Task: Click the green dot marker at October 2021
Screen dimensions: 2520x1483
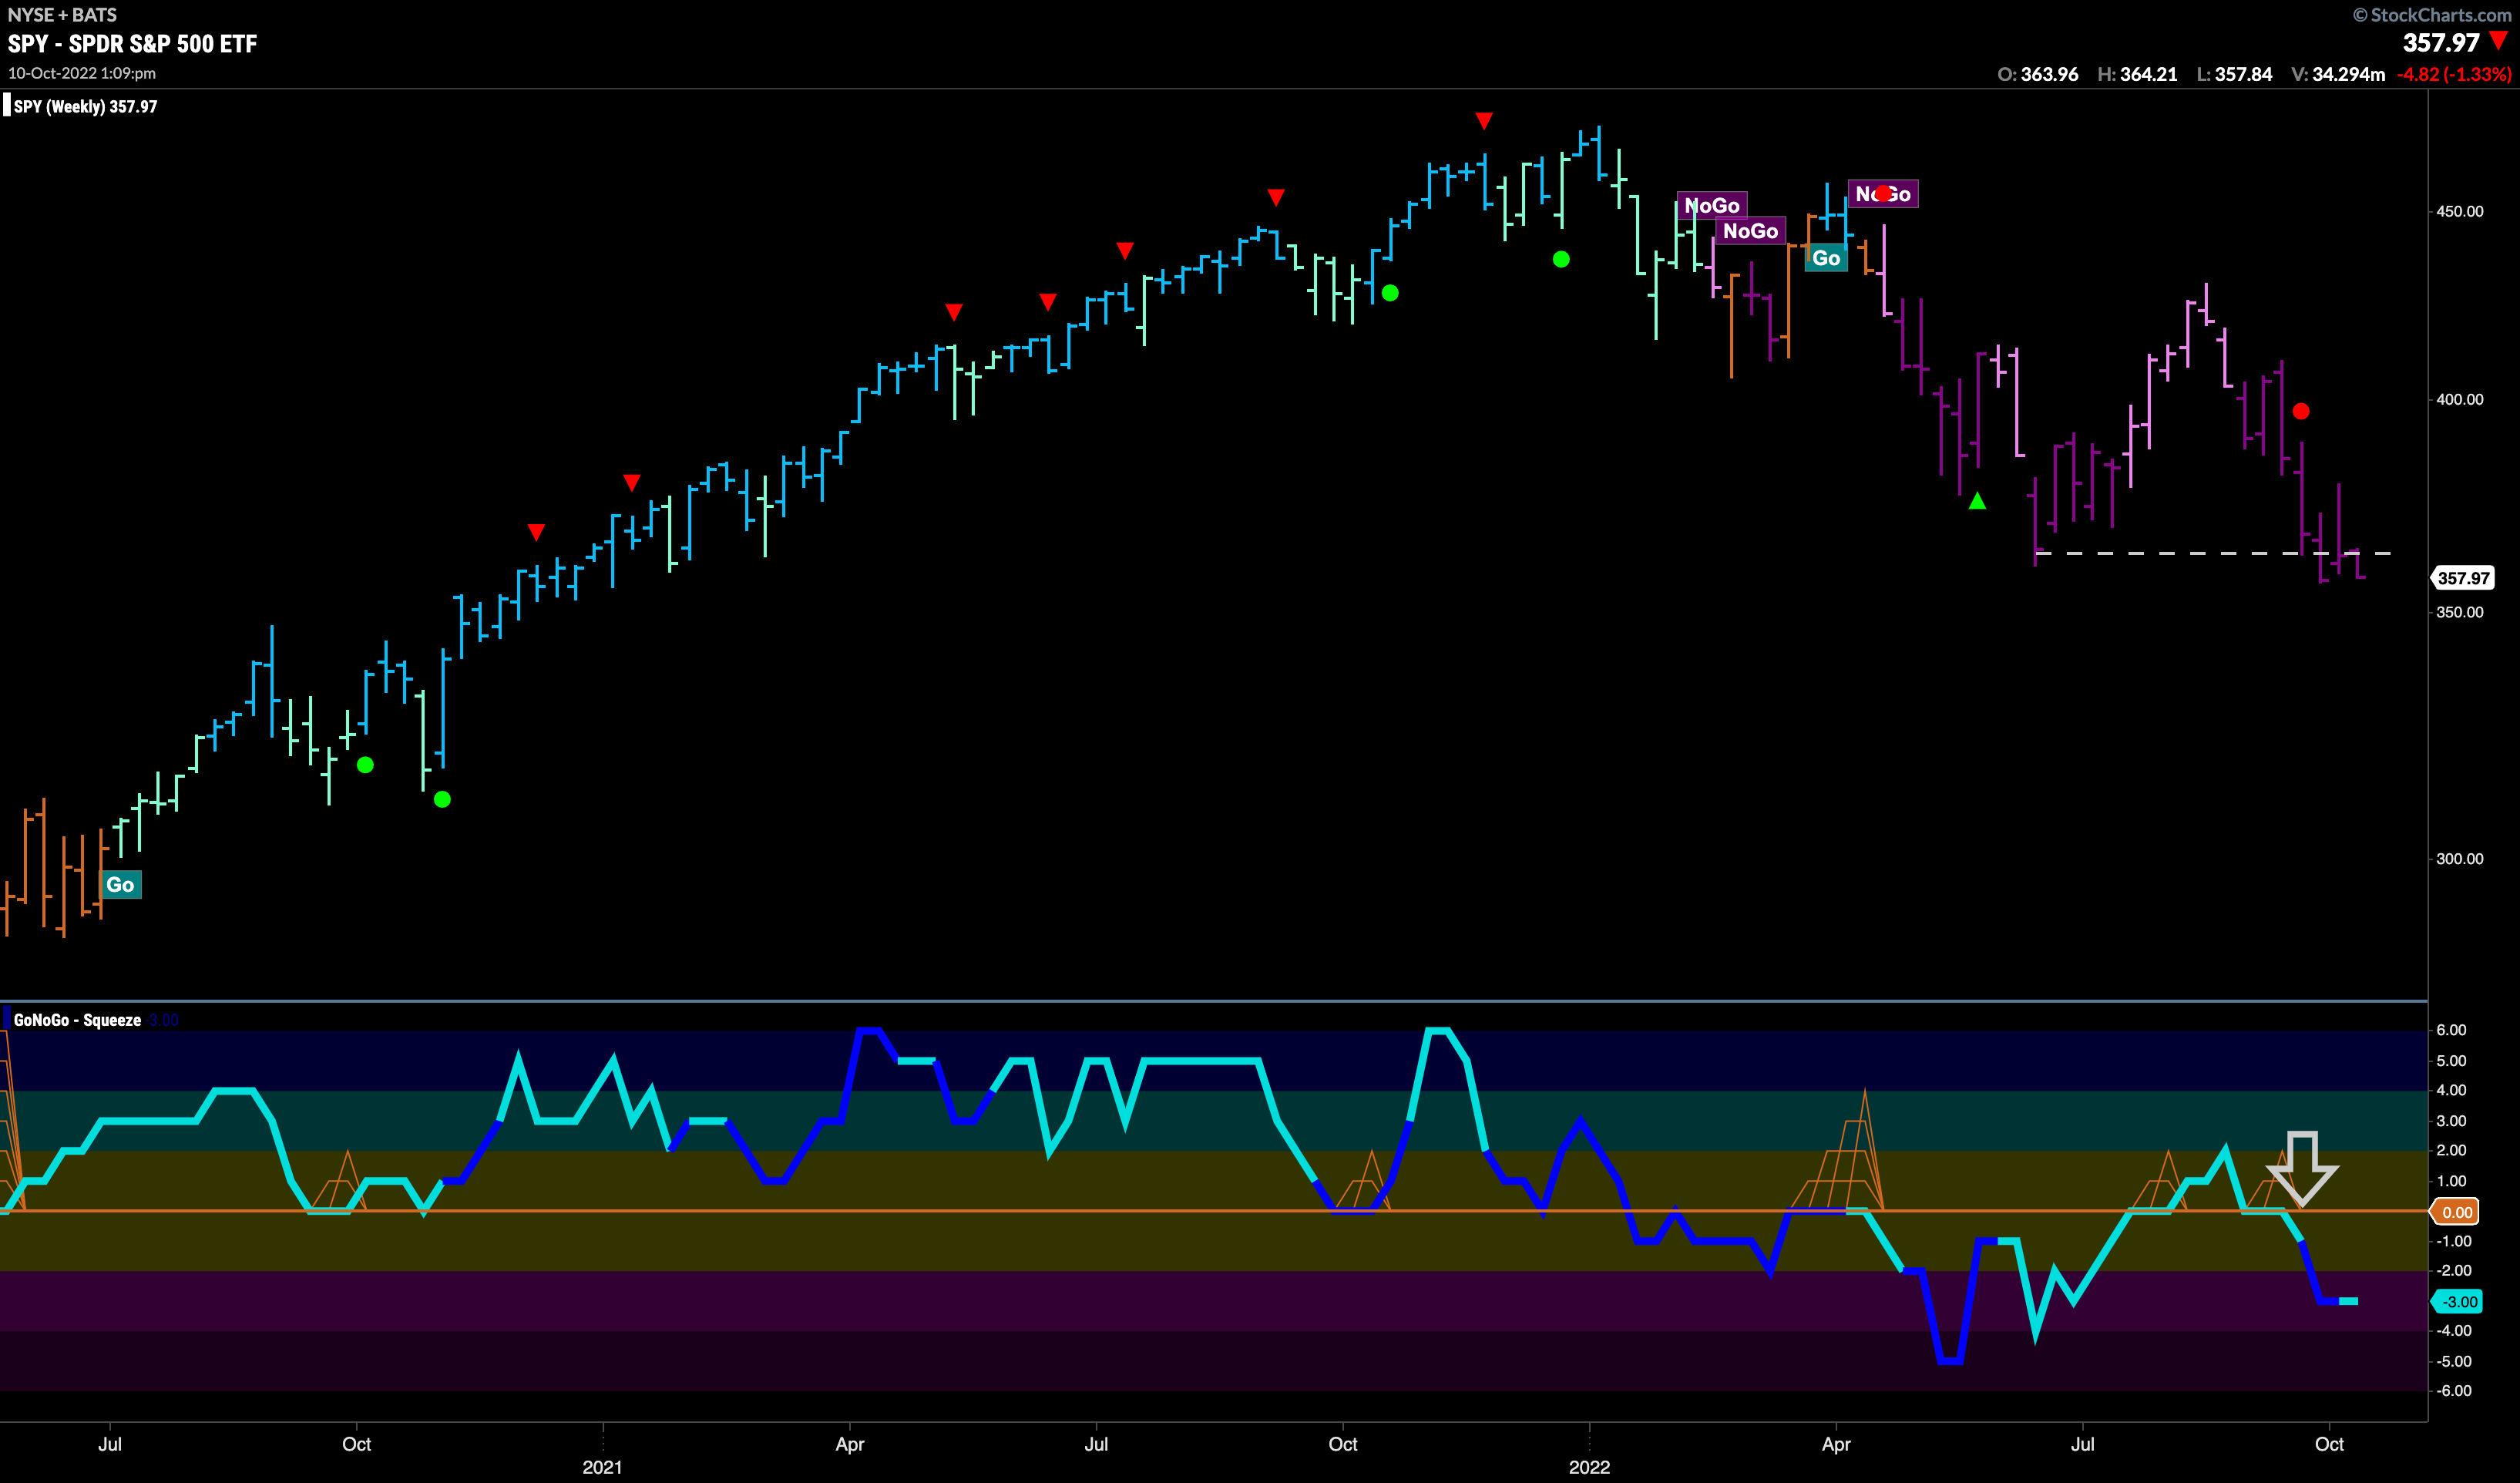Action: pyautogui.click(x=1390, y=293)
